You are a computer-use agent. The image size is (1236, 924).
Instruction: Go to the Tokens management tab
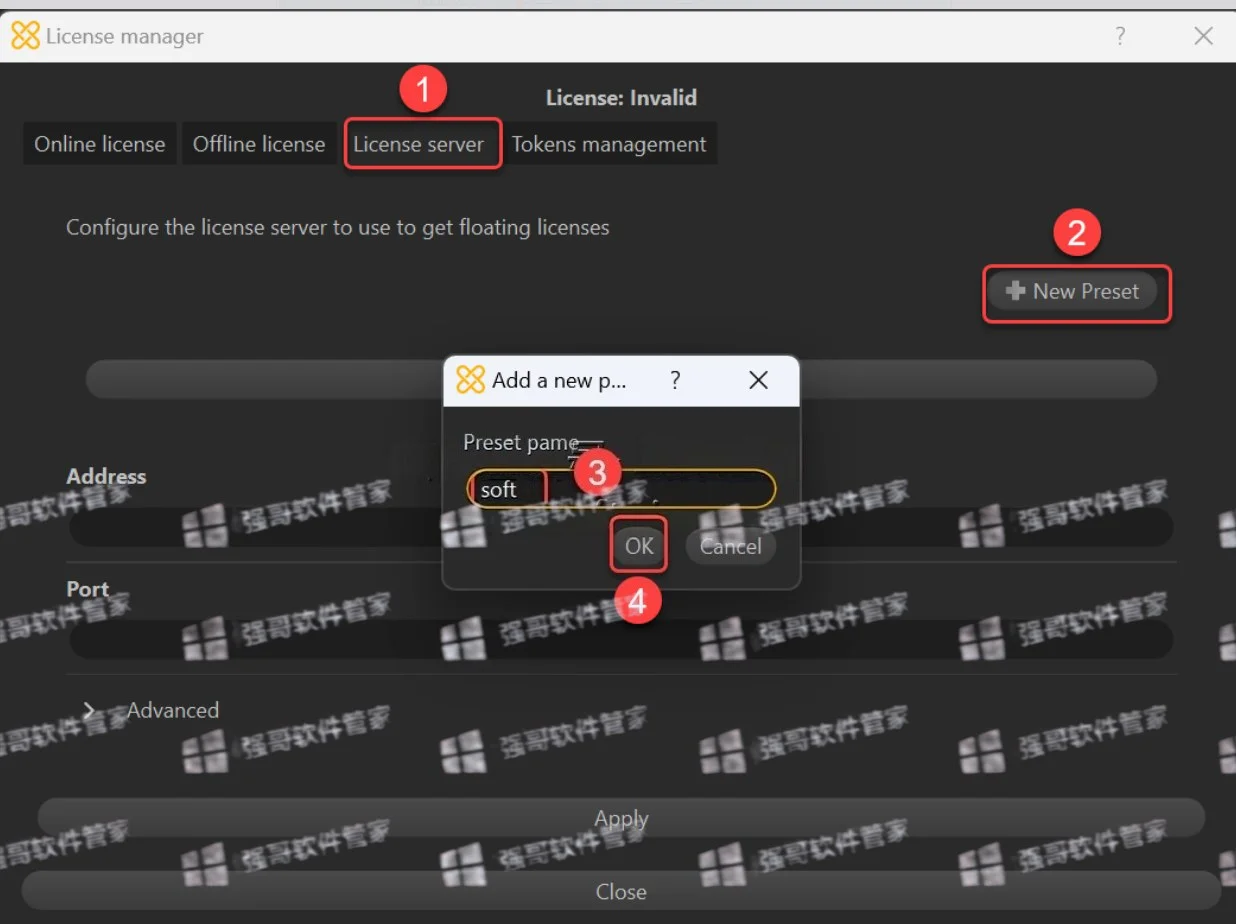(609, 144)
